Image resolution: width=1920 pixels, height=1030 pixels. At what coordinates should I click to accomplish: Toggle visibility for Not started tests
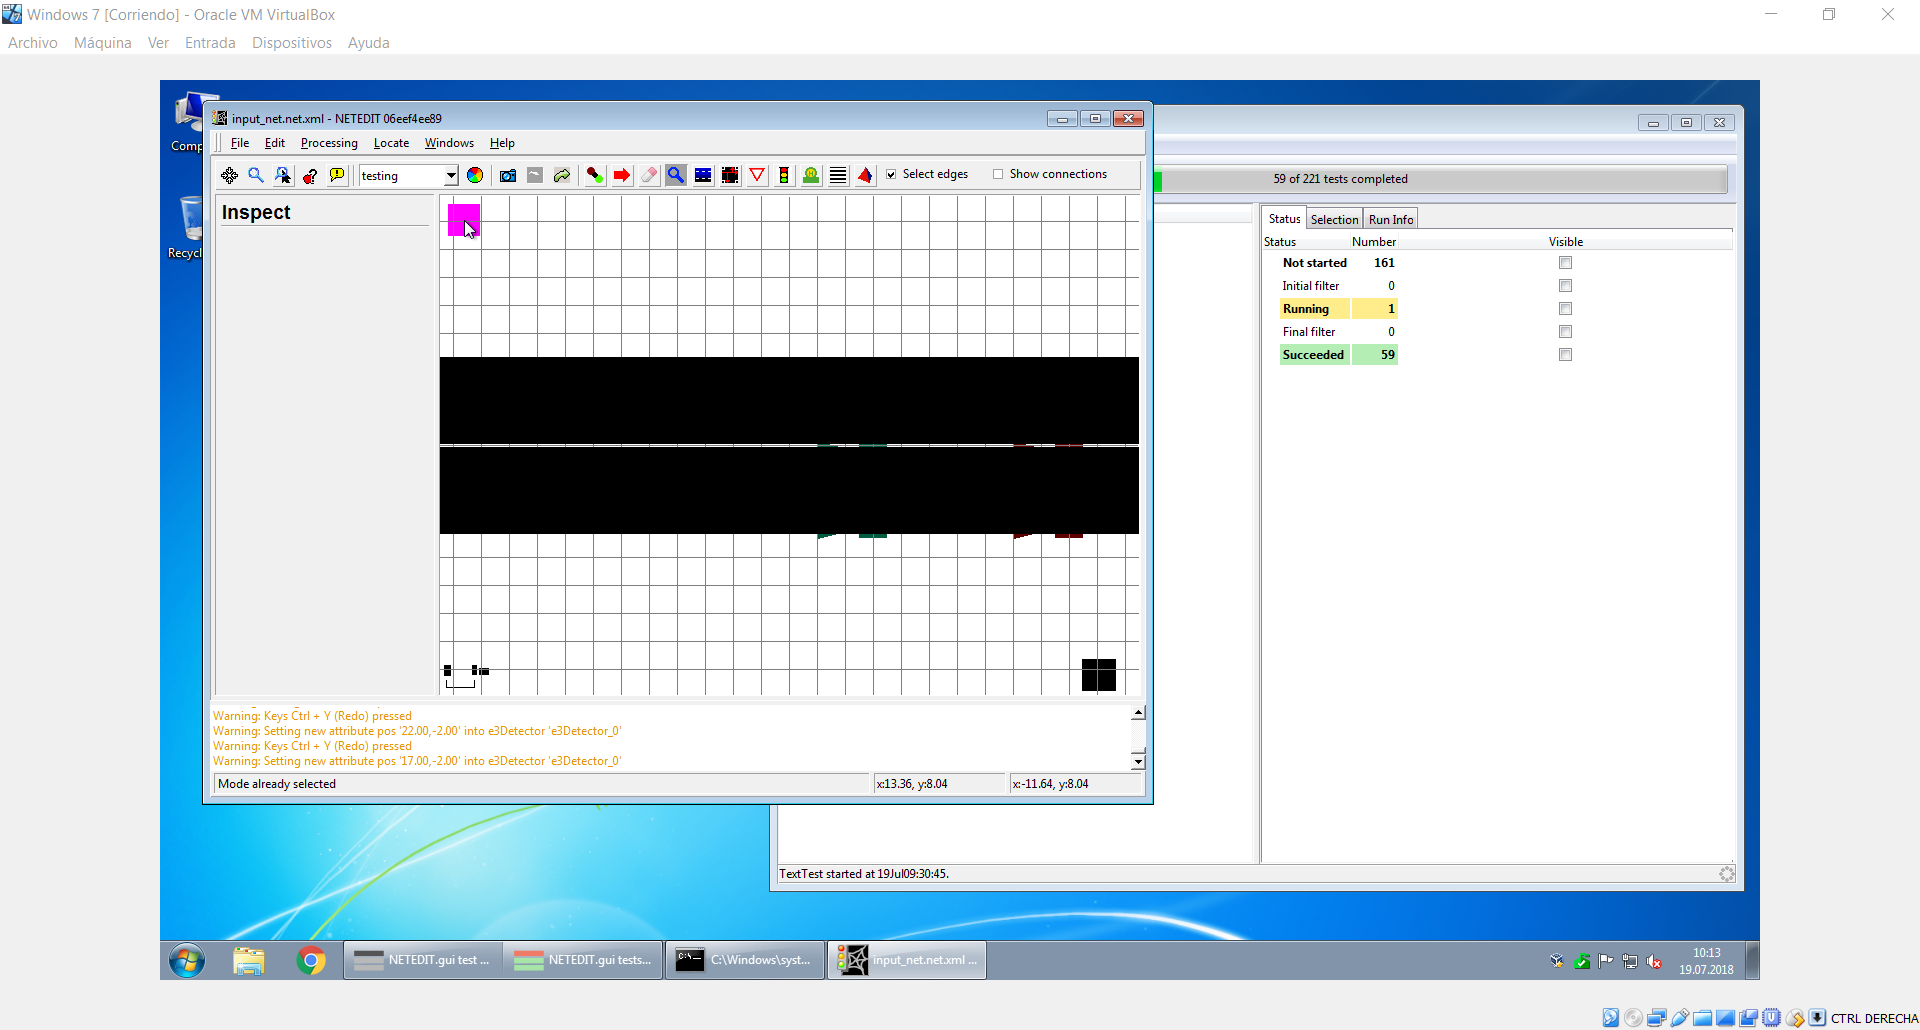1565,263
